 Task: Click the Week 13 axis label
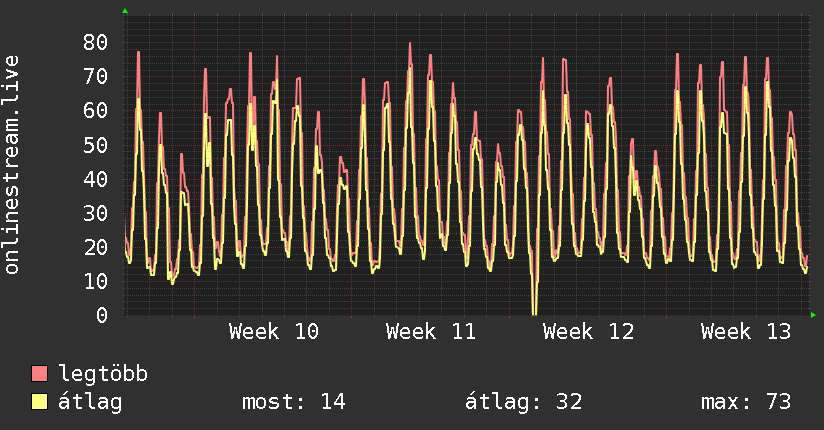746,332
